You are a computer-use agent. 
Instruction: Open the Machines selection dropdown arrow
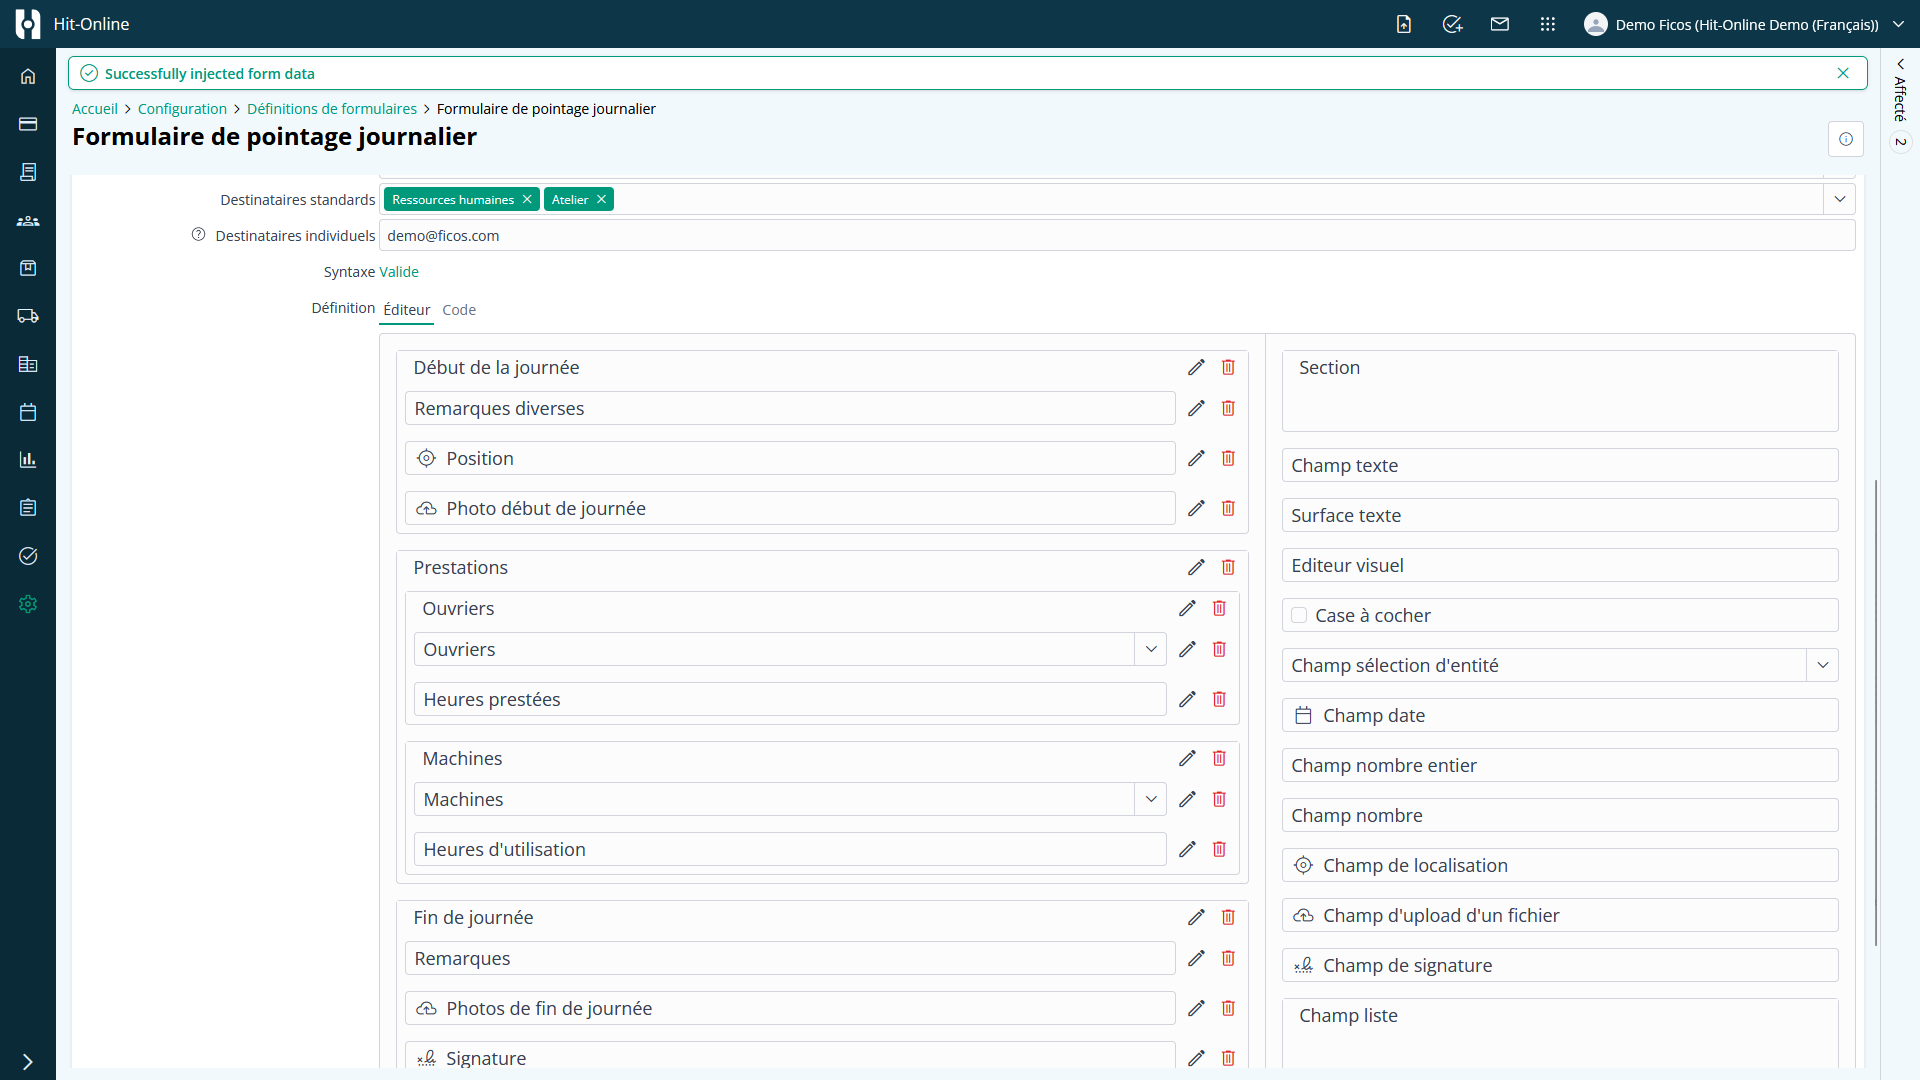(x=1151, y=800)
